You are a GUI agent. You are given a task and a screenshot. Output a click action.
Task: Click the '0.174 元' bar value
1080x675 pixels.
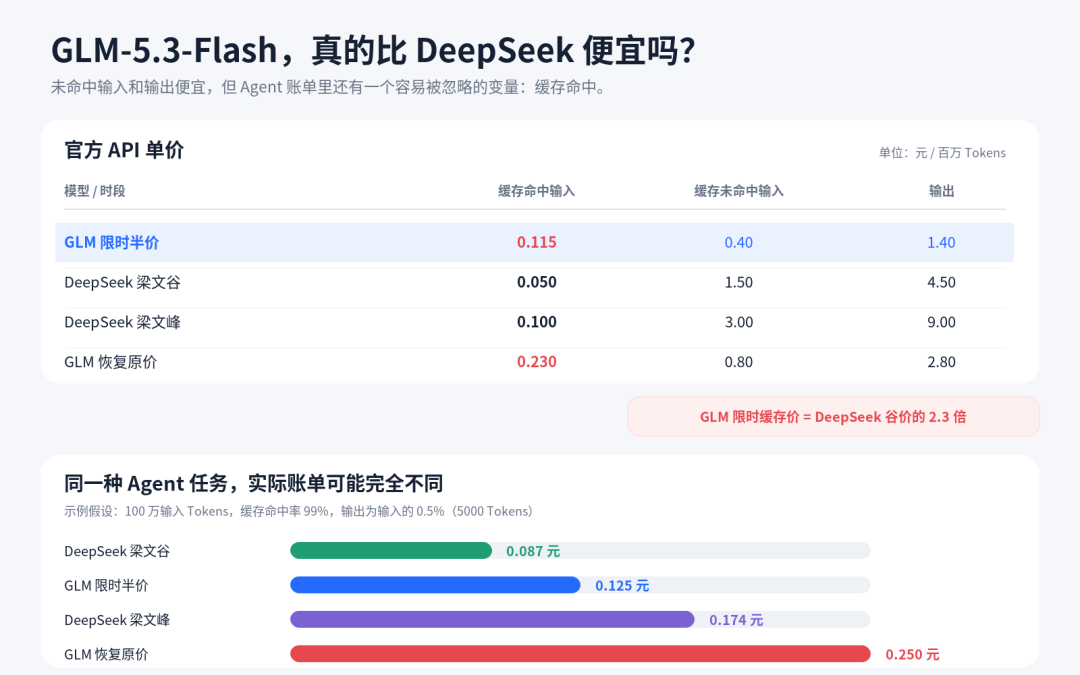click(736, 620)
